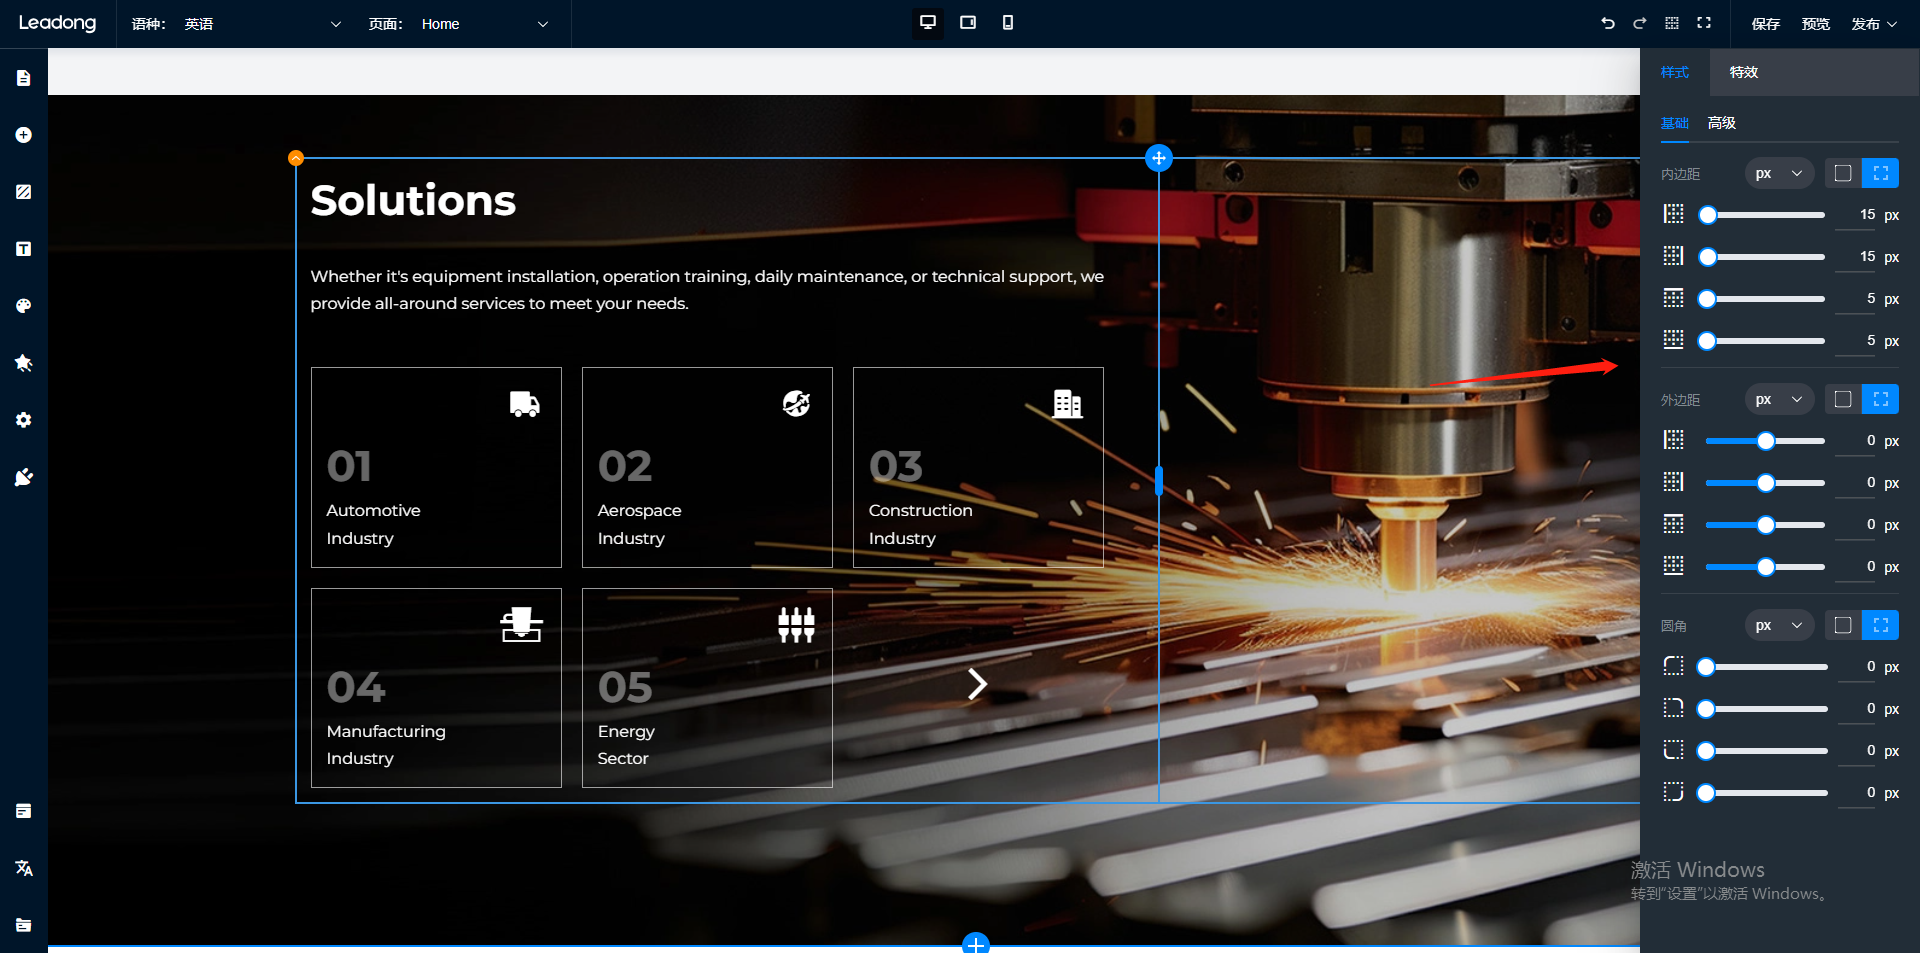Open the translate language icon in sidebar
The height and width of the screenshot is (953, 1920).
(x=24, y=868)
